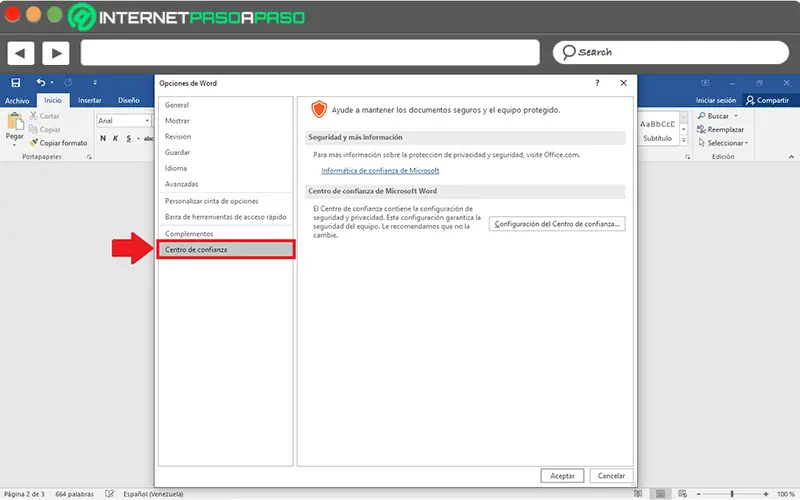This screenshot has height=500, width=800.
Task: Click zoom in plus button
Action: click(x=766, y=494)
